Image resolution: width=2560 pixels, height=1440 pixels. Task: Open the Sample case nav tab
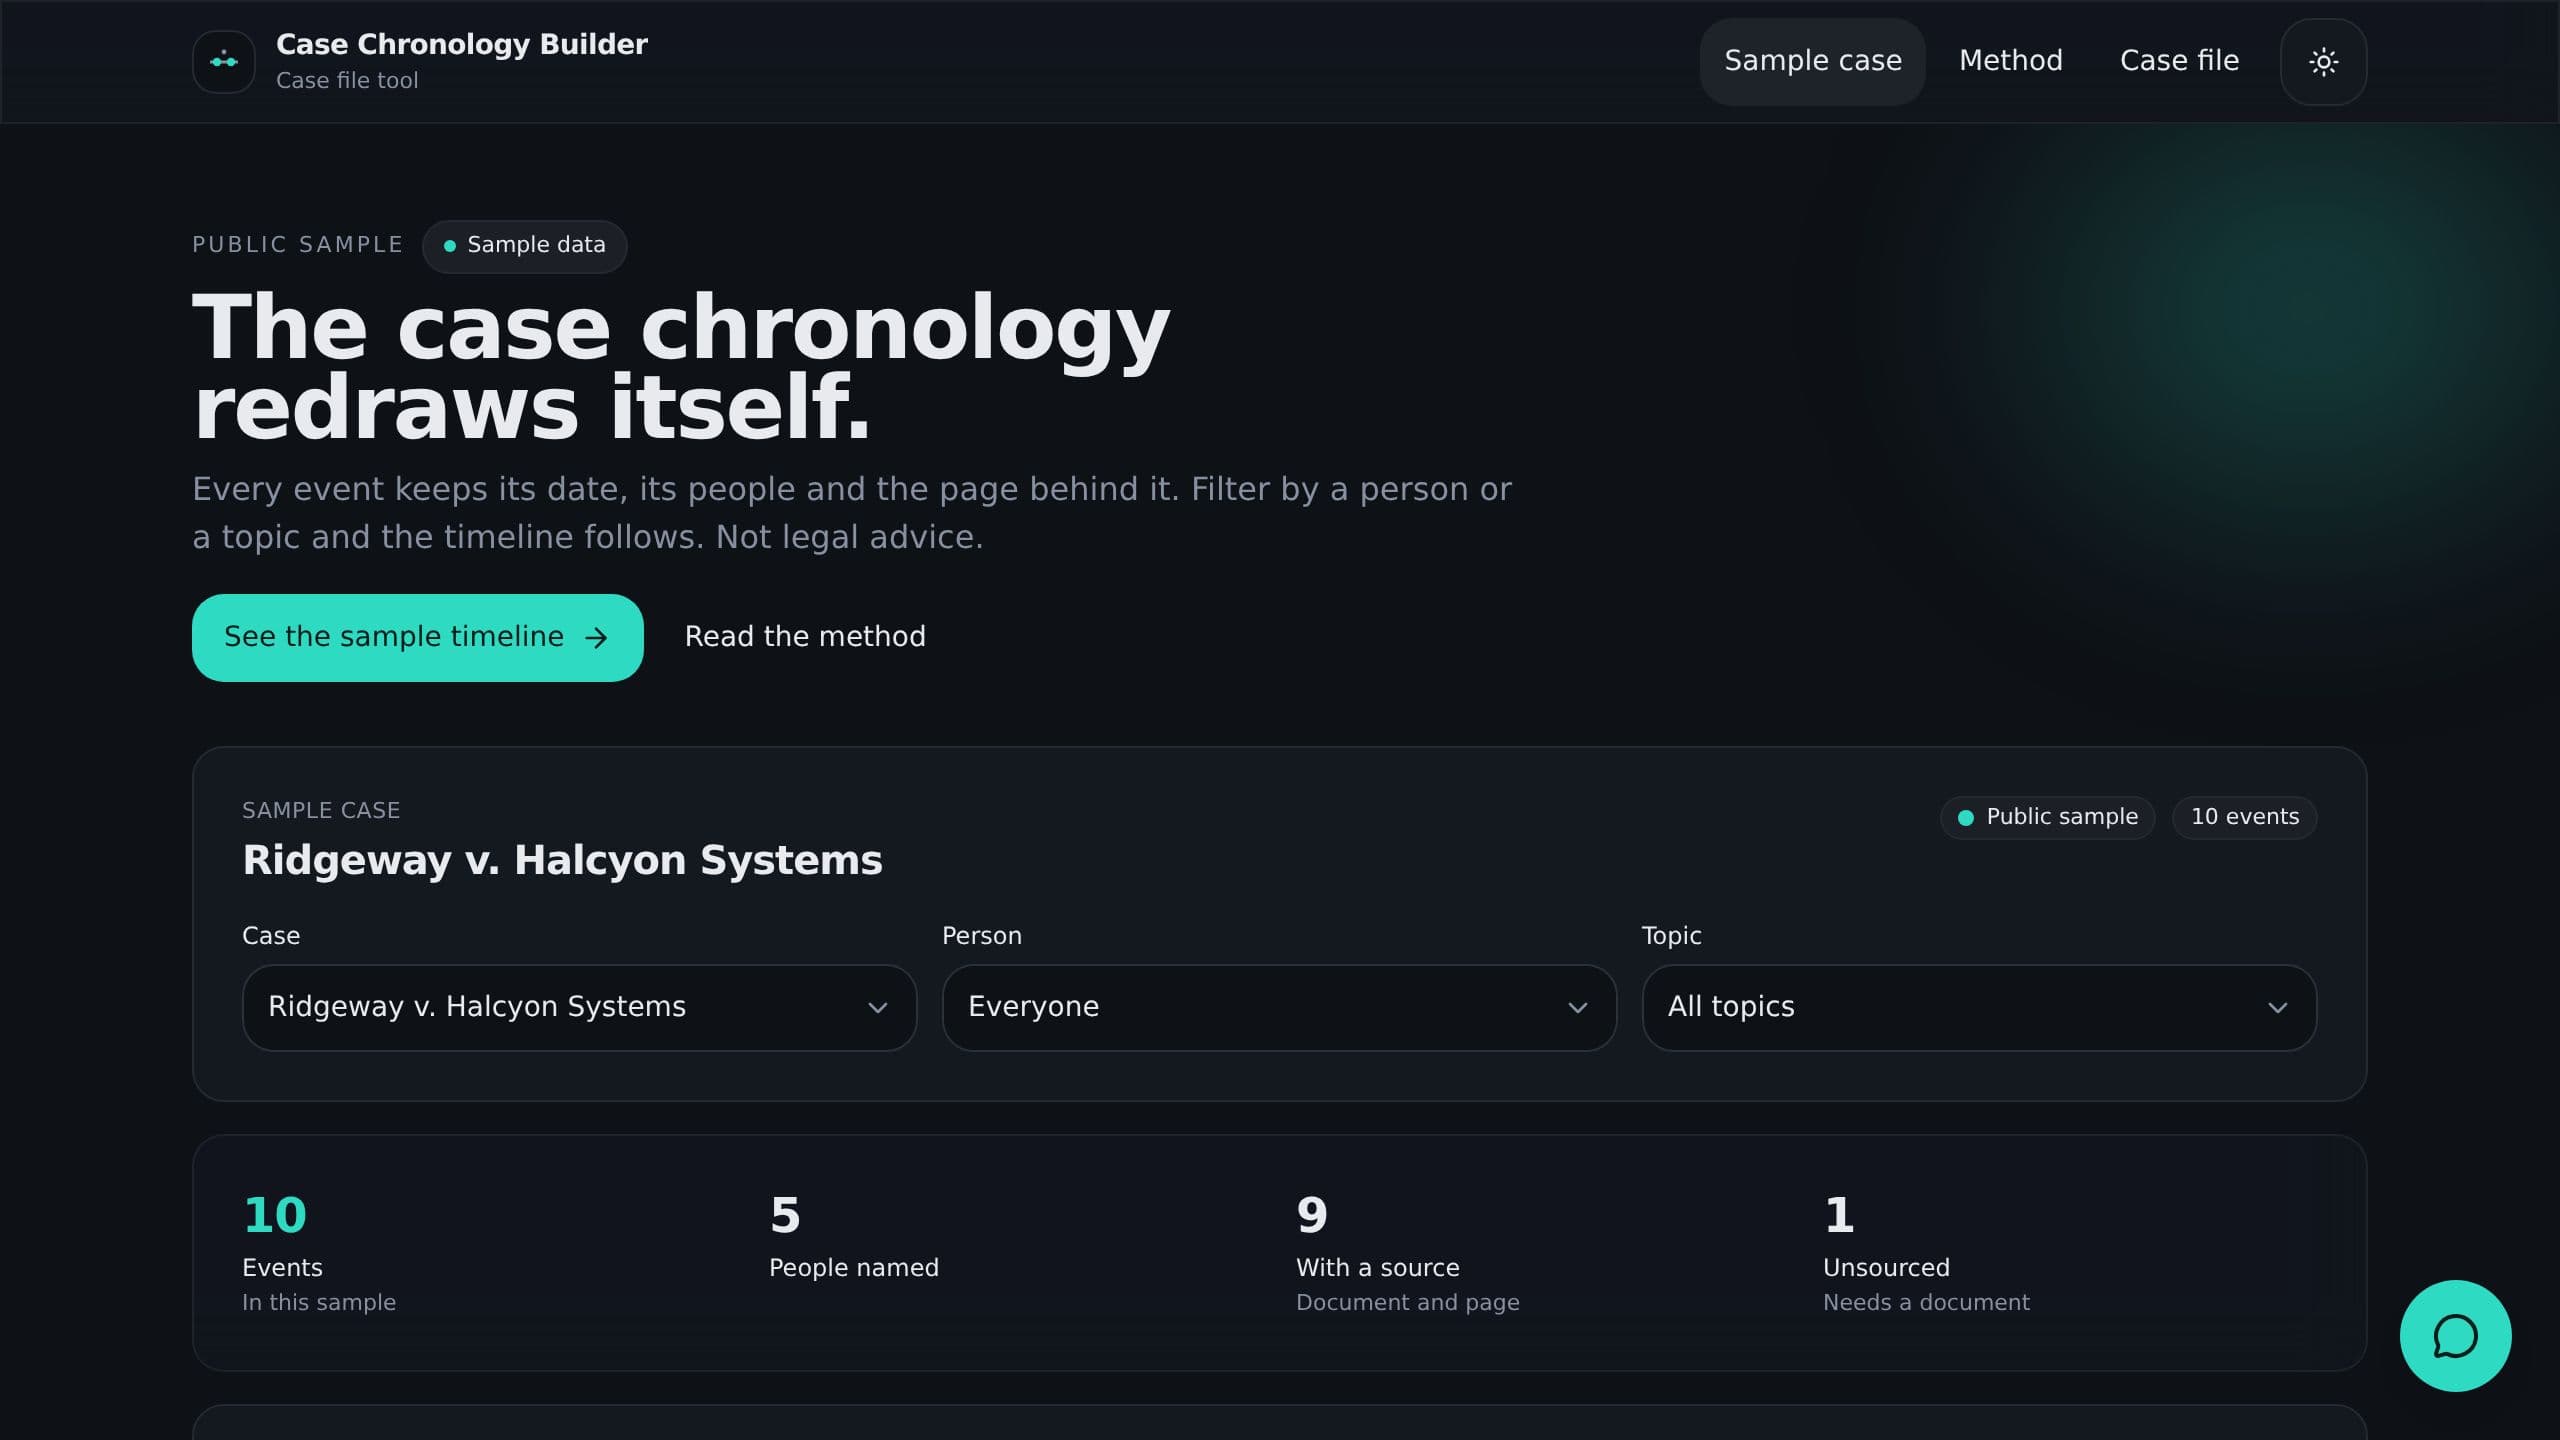(x=1812, y=61)
